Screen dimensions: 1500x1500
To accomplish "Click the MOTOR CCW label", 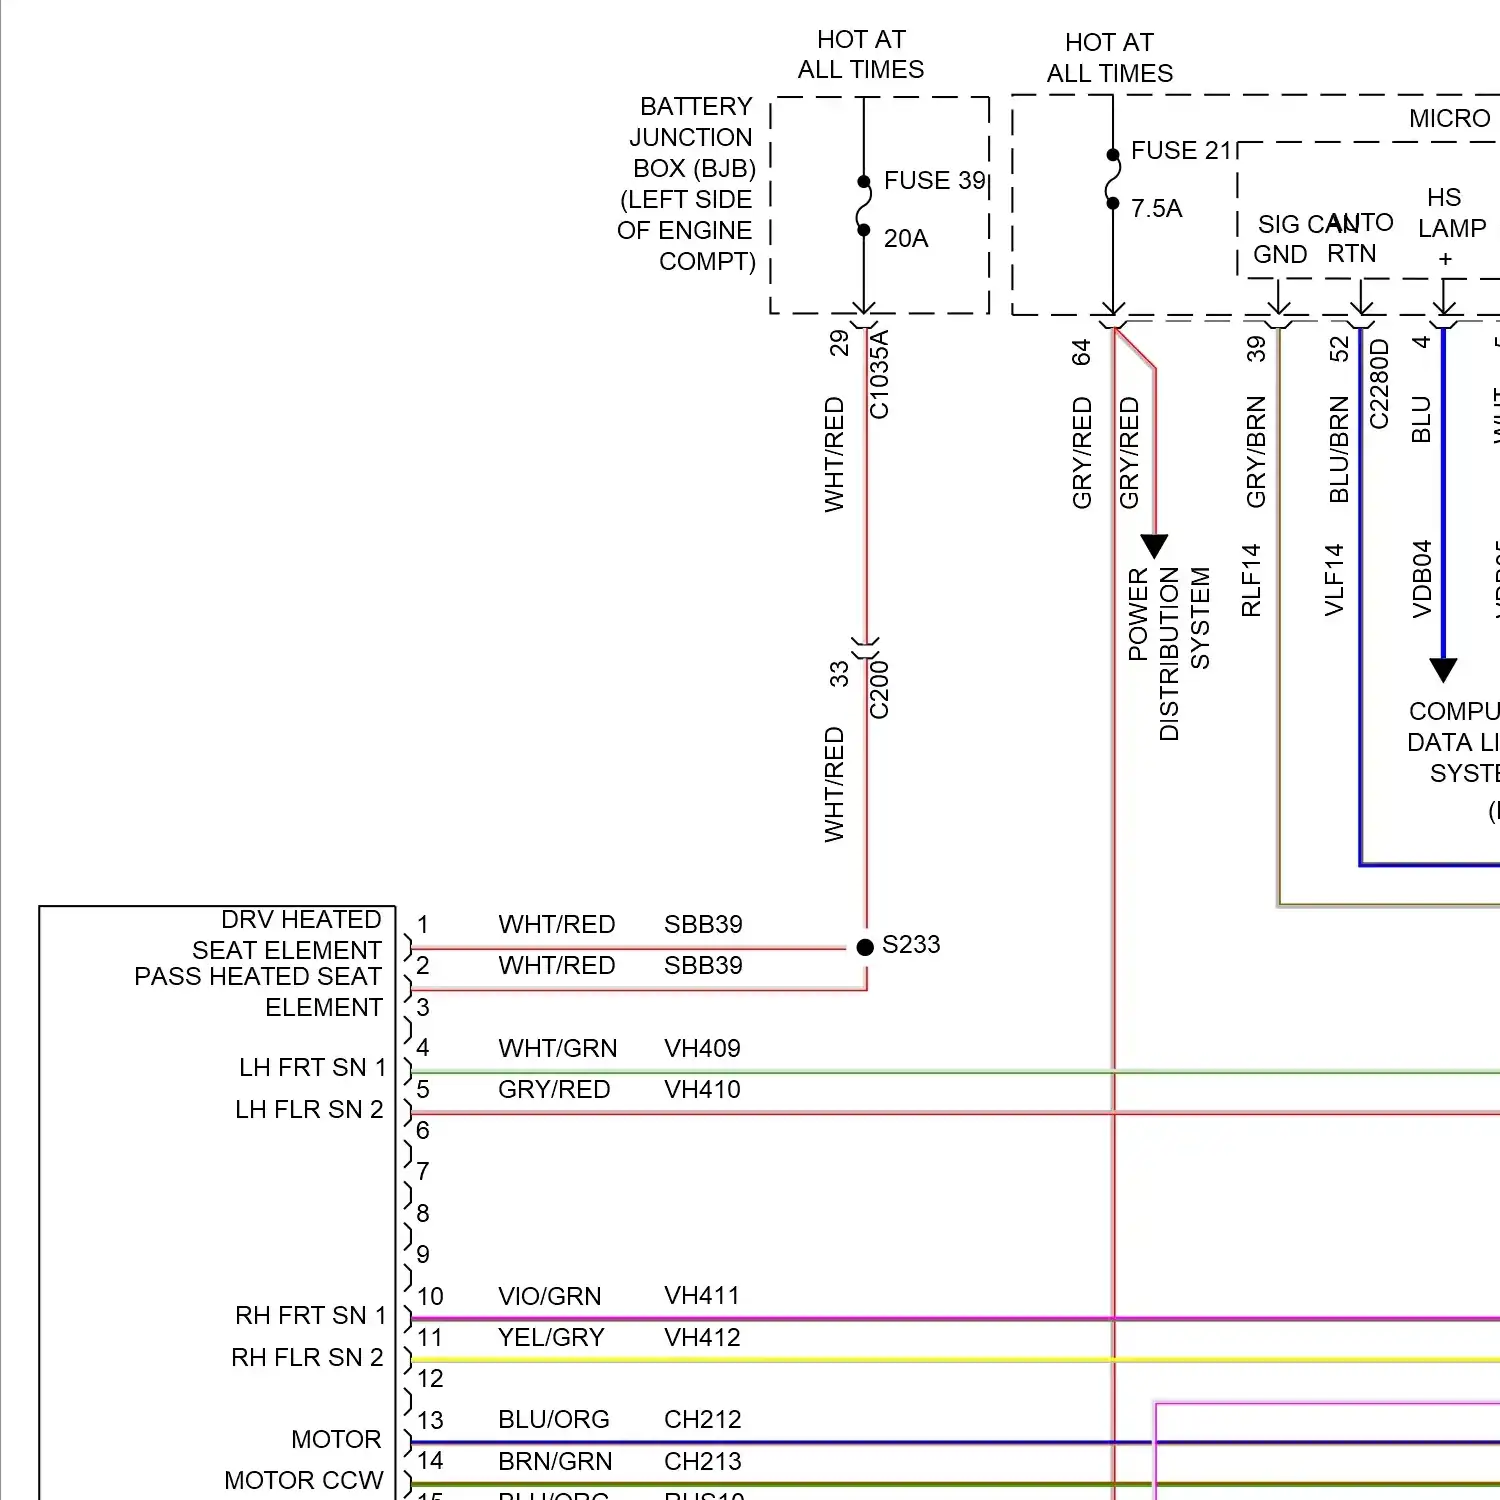I will pos(304,1481).
